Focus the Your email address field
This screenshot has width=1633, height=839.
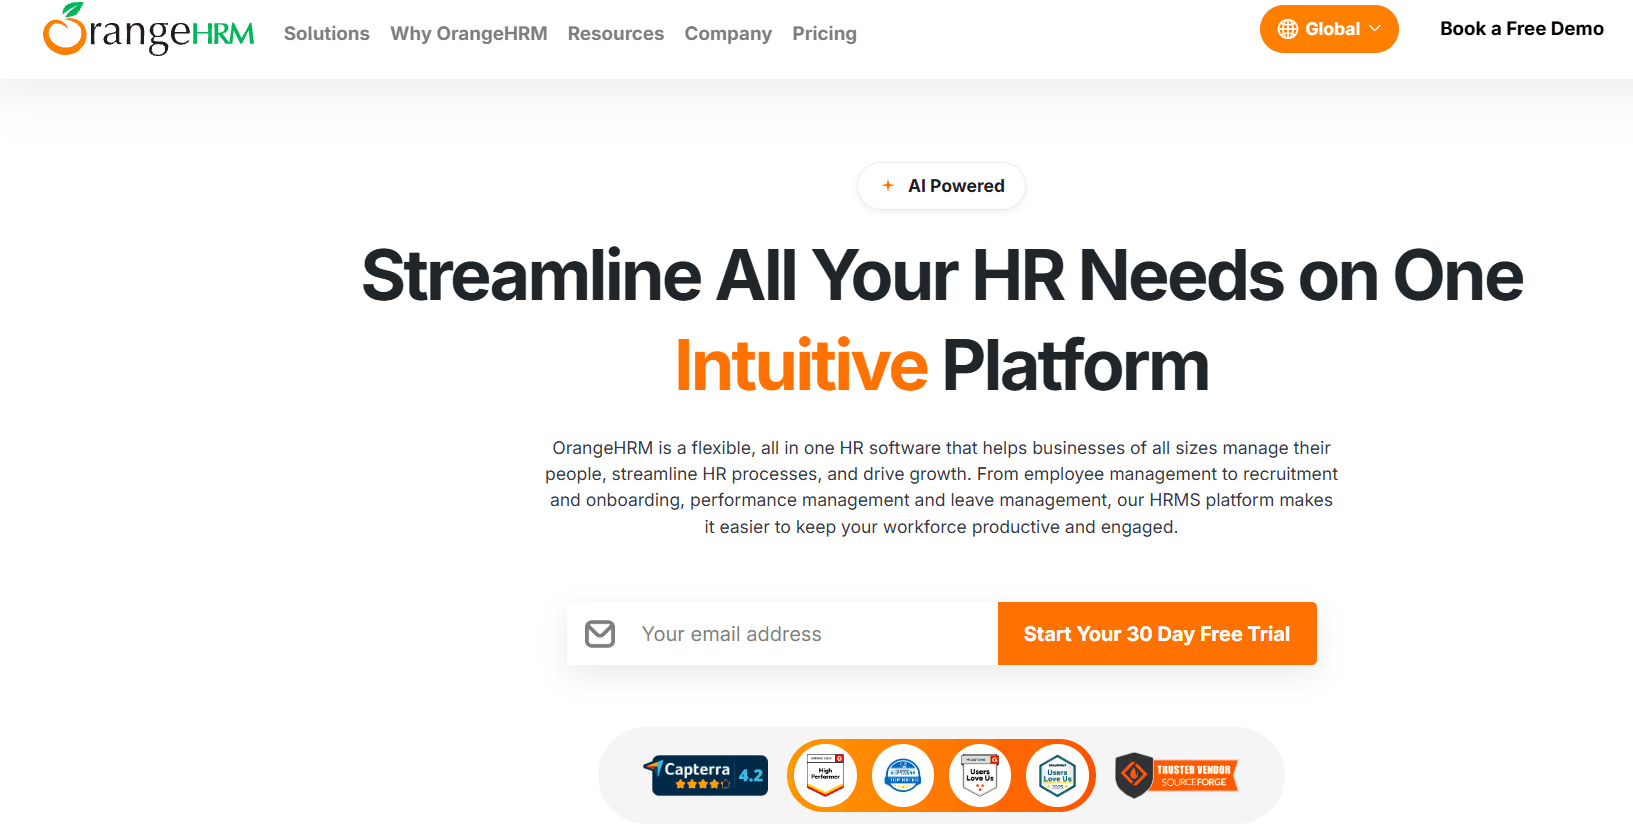[782, 634]
